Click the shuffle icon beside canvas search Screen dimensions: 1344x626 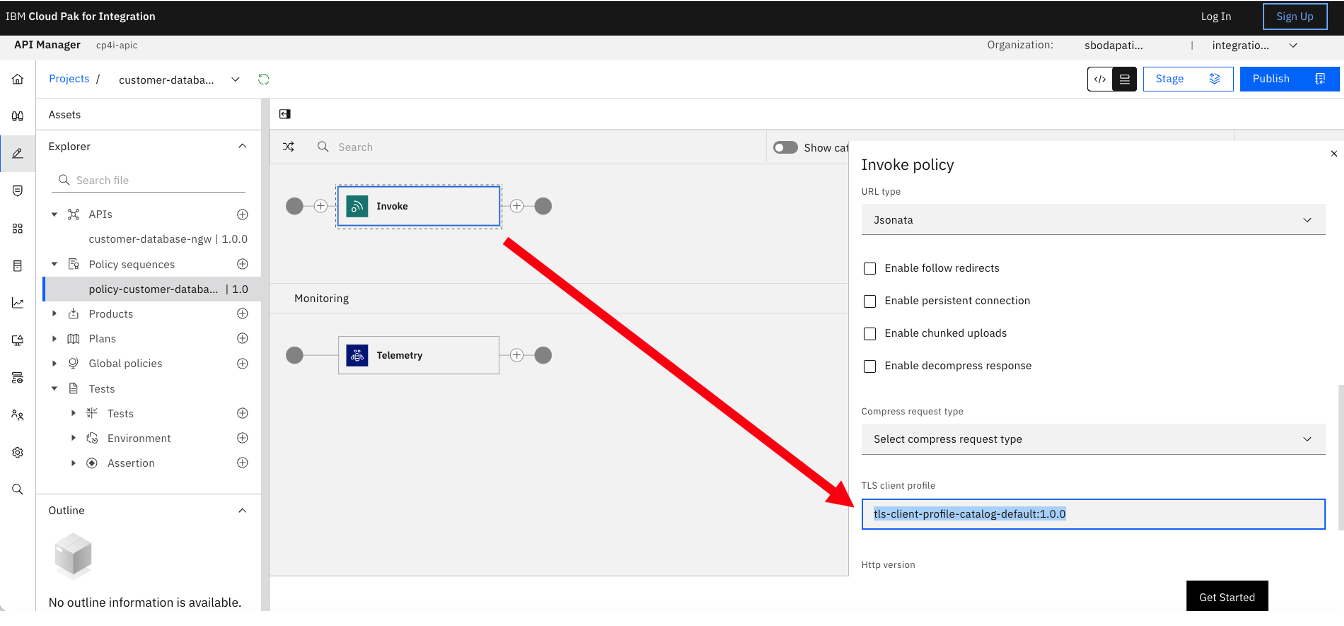288,147
